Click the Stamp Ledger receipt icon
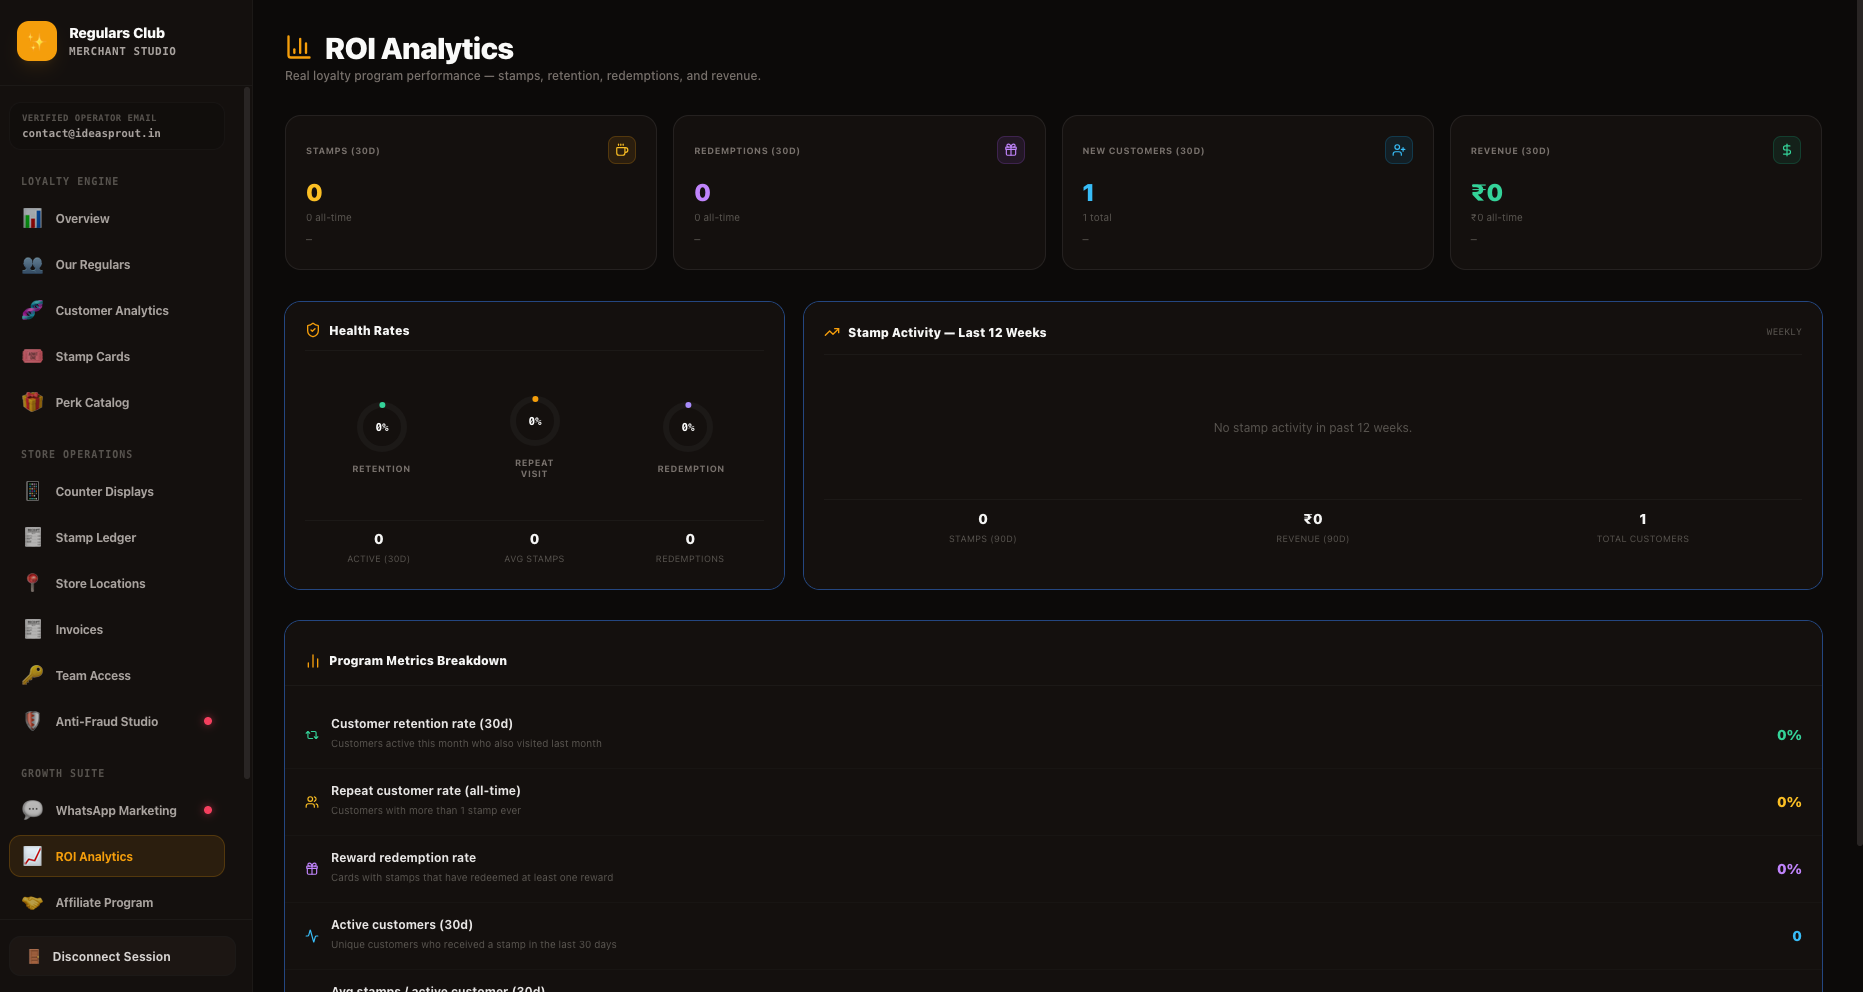Viewport: 1863px width, 992px height. (33, 537)
